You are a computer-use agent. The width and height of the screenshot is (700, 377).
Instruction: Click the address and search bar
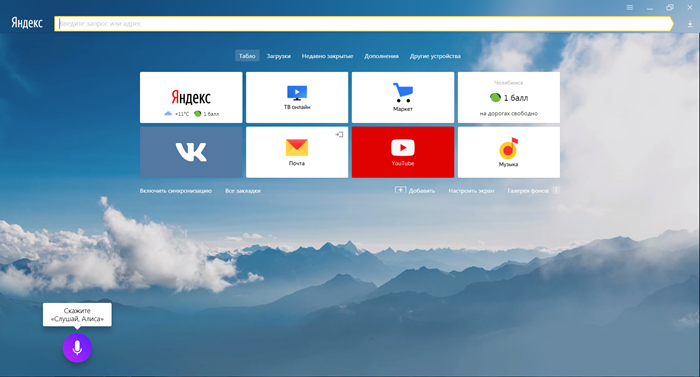[x=363, y=24]
